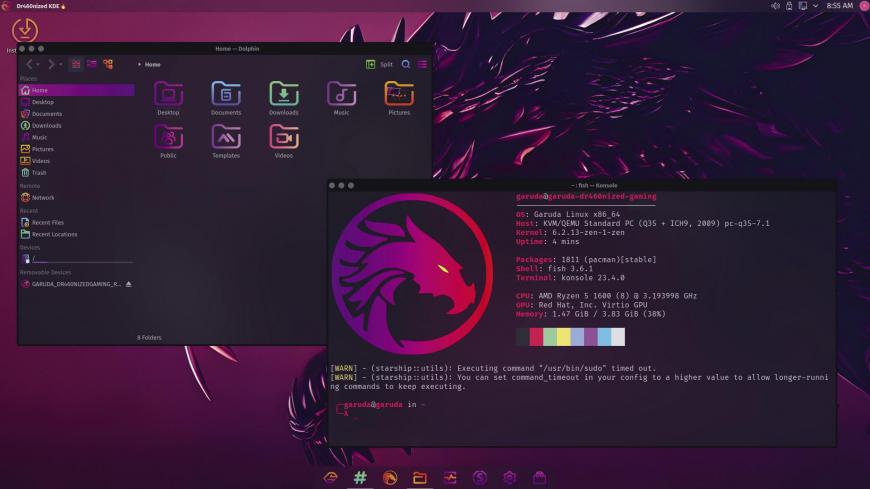Open system settings gear in dock
This screenshot has width=870, height=489.
point(510,477)
